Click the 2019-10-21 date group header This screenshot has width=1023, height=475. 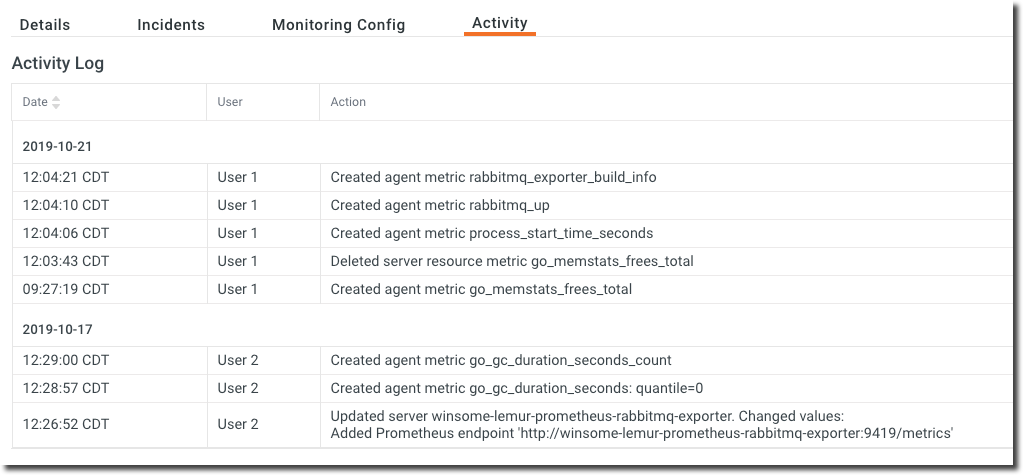(x=57, y=146)
